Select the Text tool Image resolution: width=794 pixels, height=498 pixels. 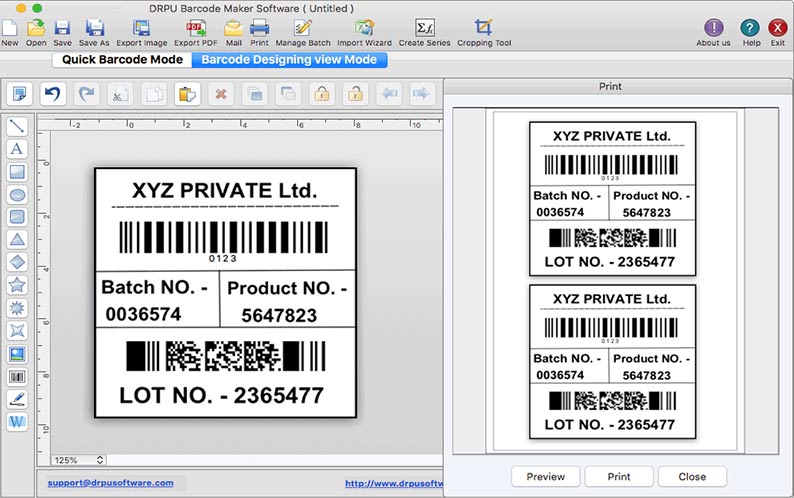17,149
